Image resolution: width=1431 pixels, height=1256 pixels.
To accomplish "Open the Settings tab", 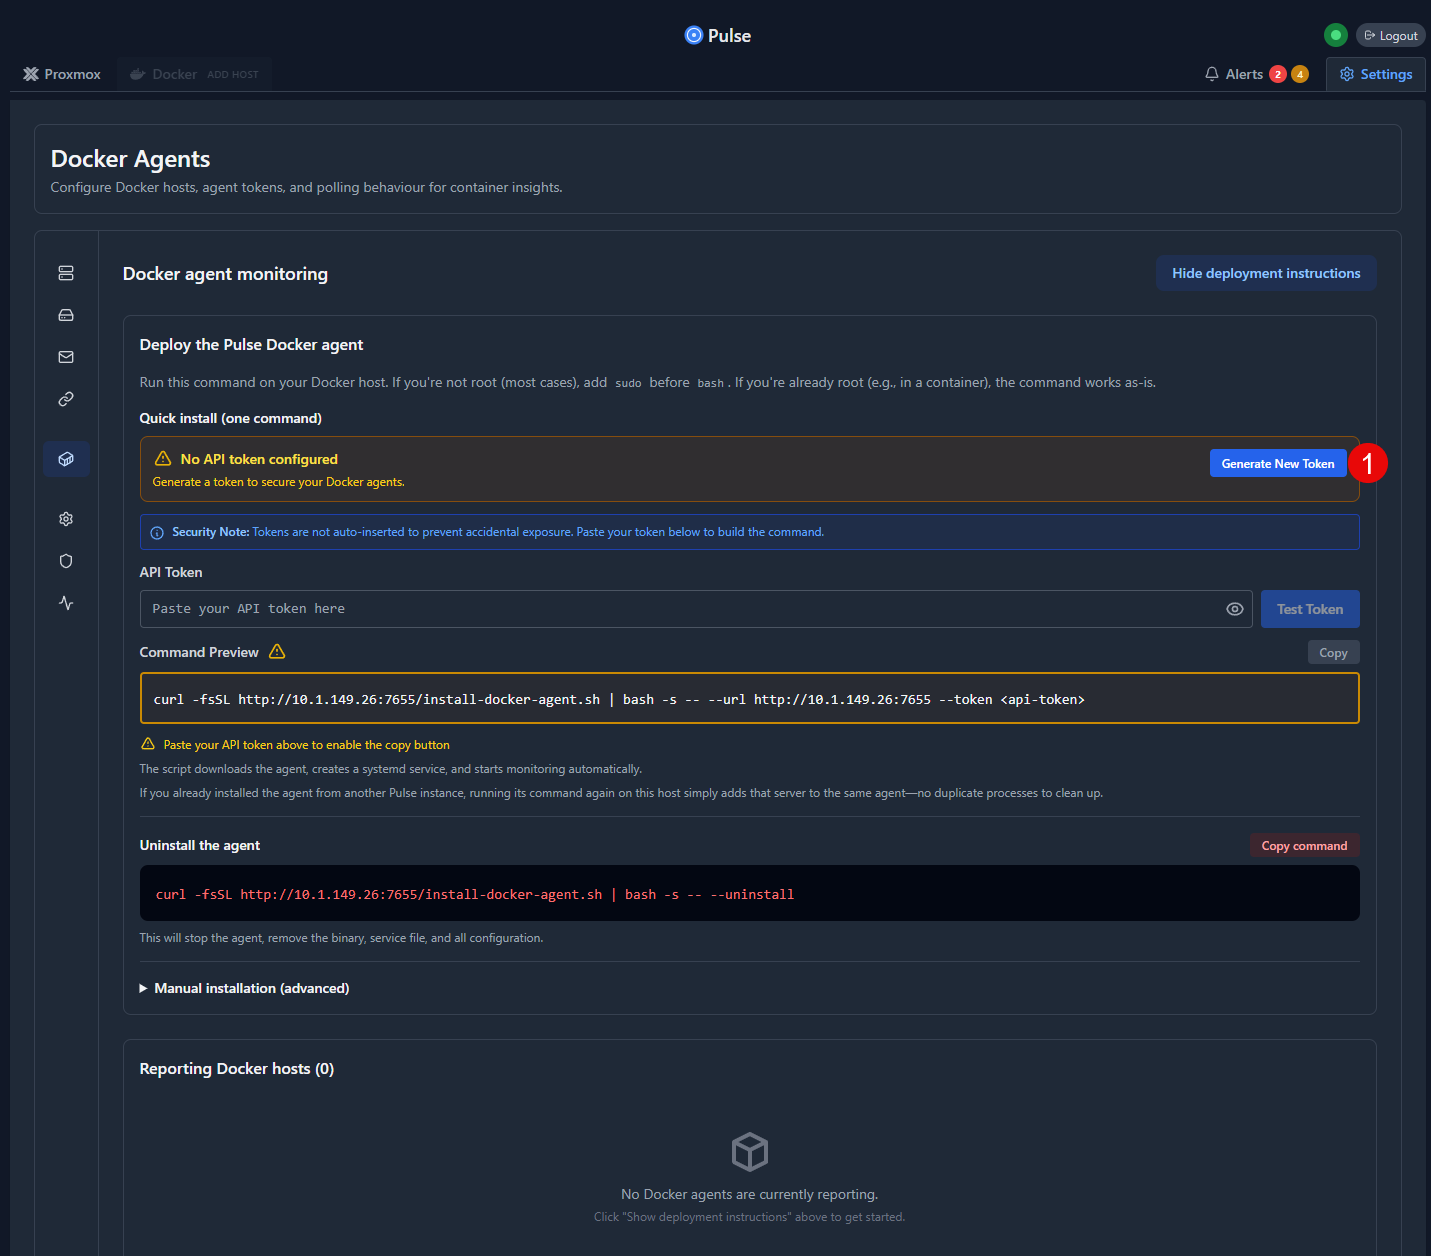I will [x=1376, y=74].
